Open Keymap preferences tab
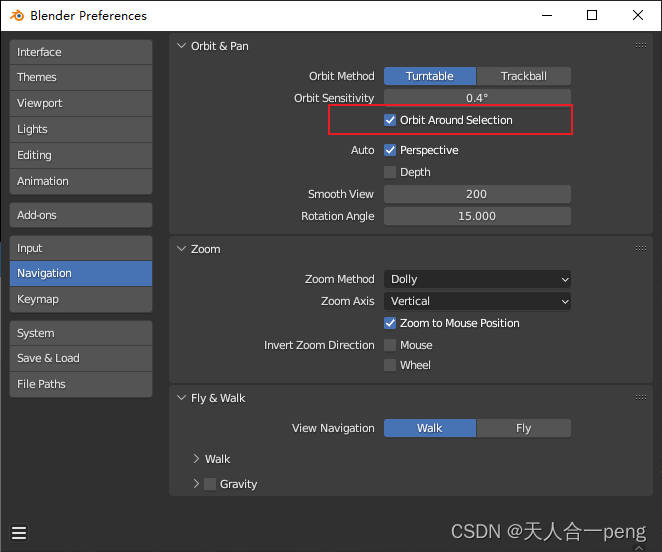This screenshot has width=662, height=552. pos(81,299)
